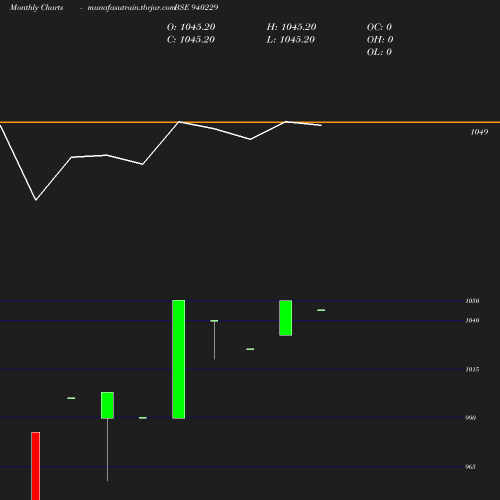Viewport: 500px width, 500px height.
Task: Select the tallest green candlestick
Action: pyautogui.click(x=179, y=359)
